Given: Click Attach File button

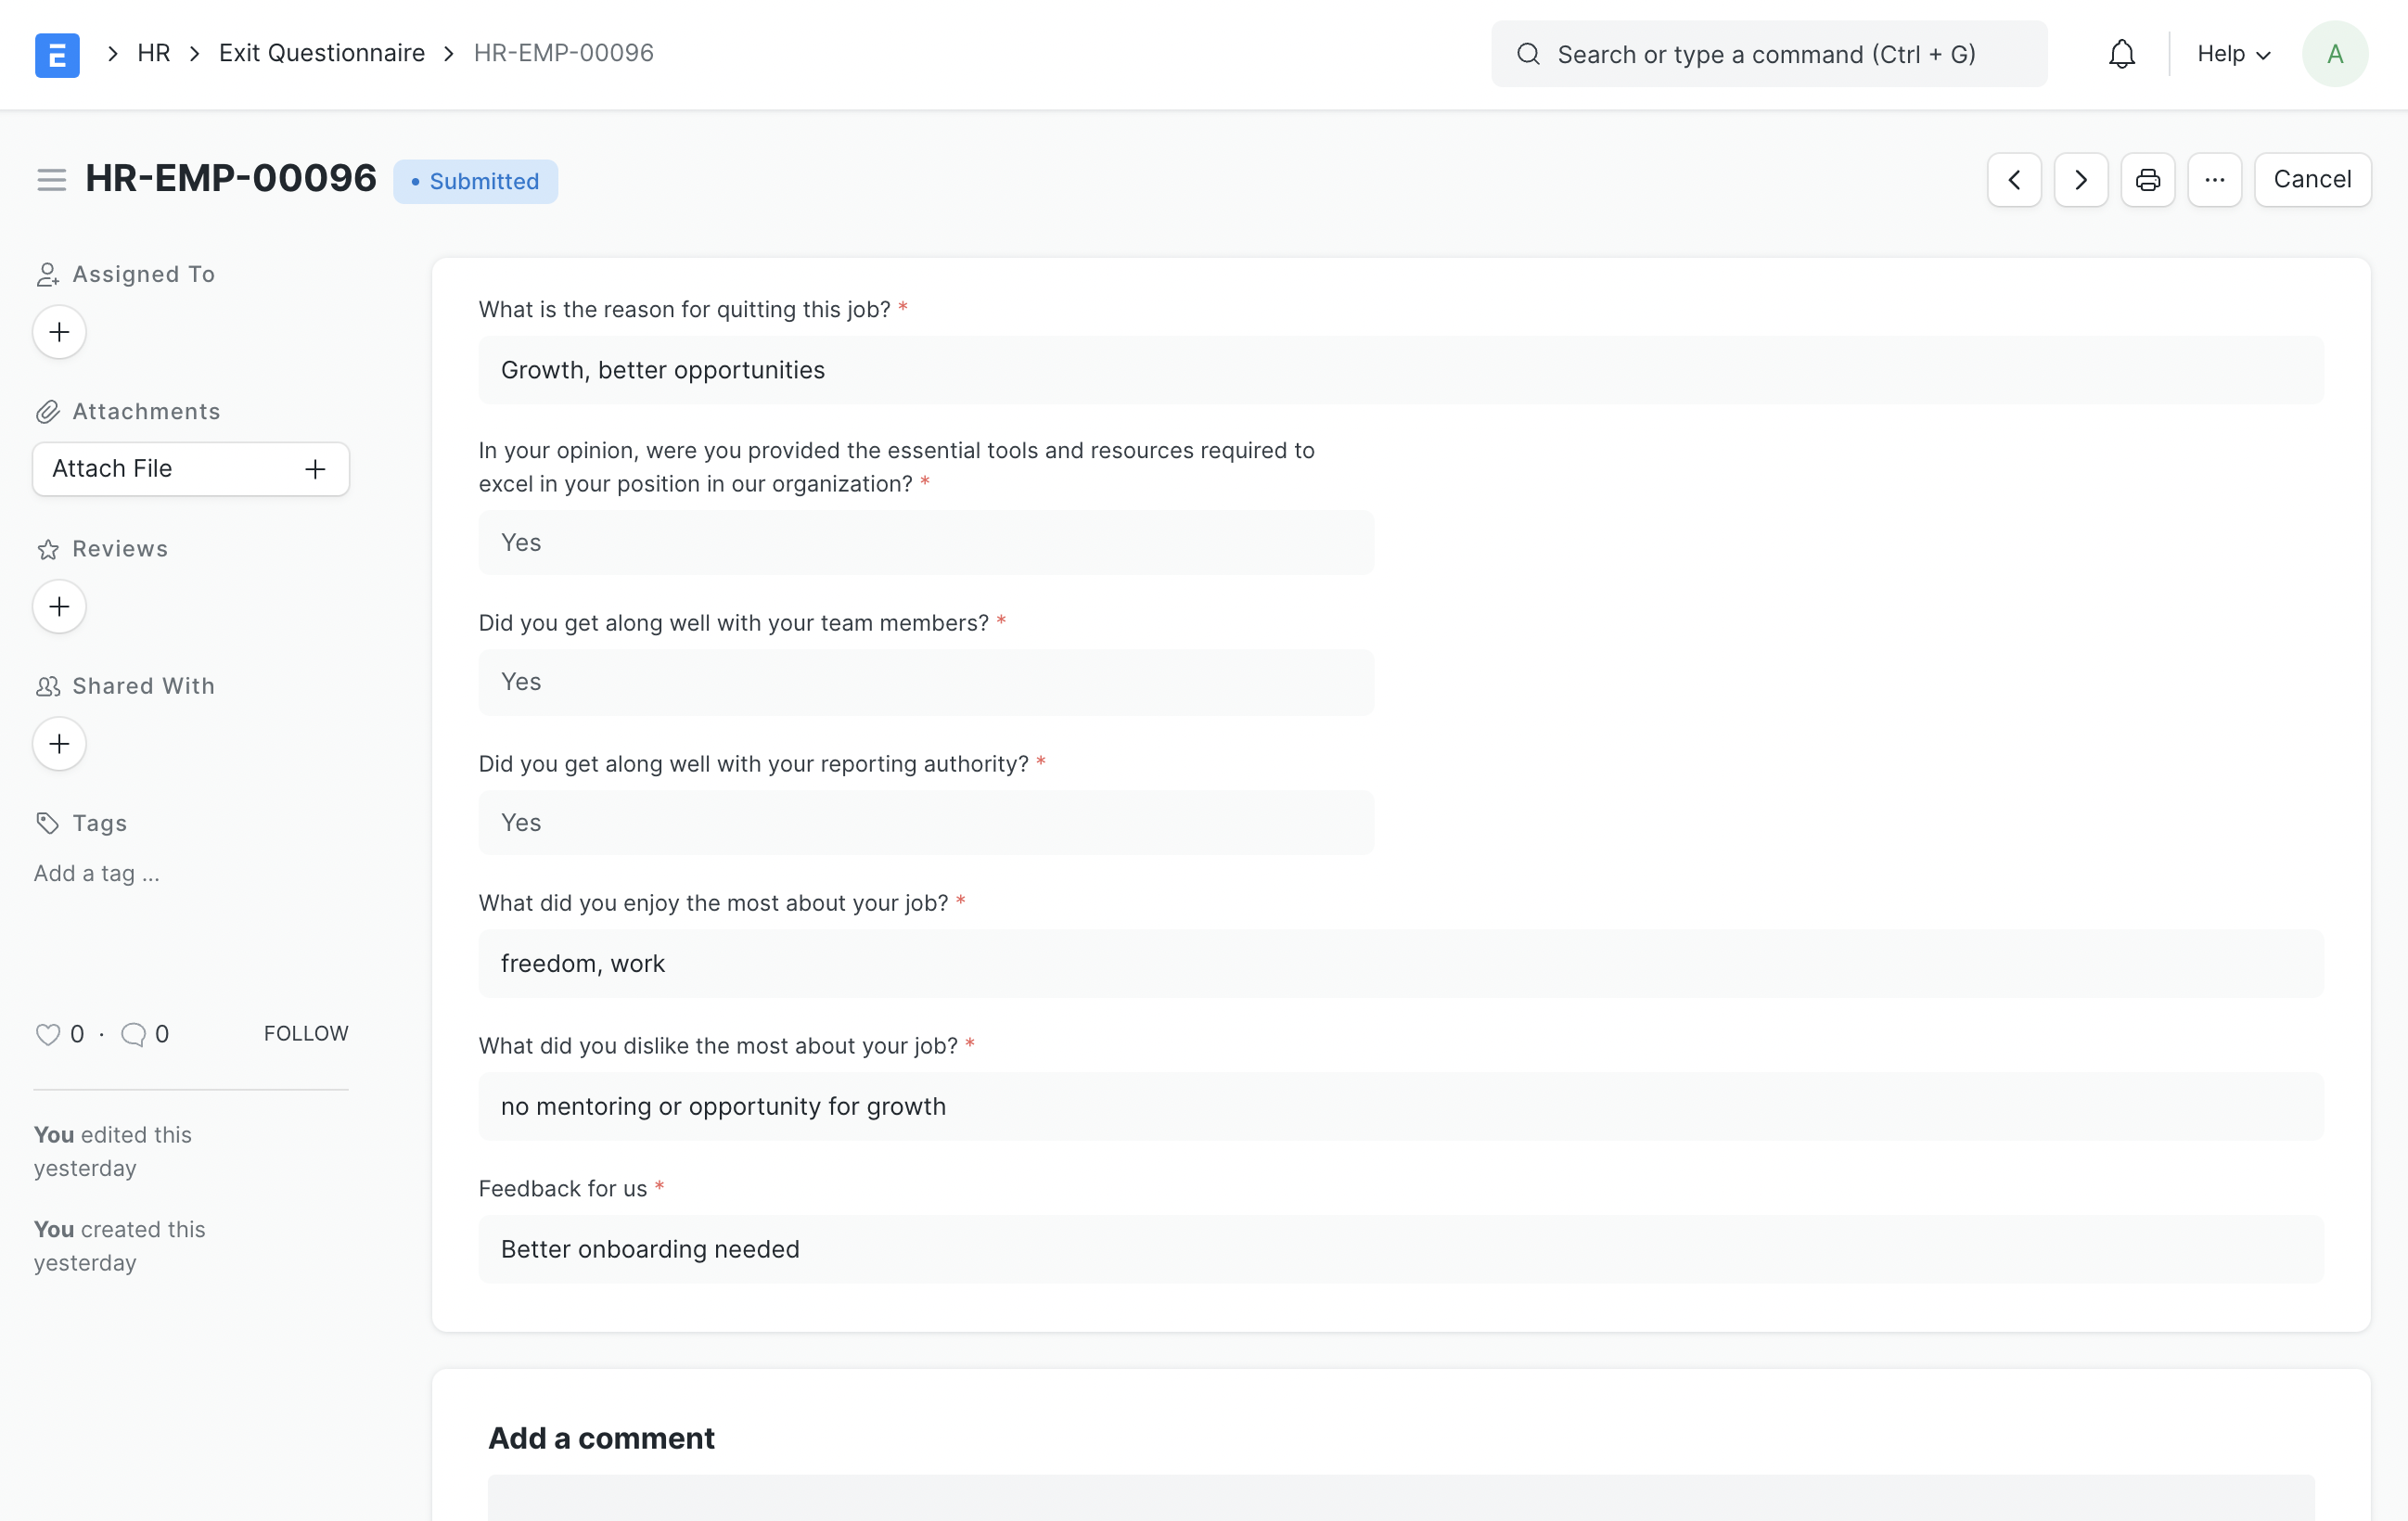Looking at the screenshot, I should 190,469.
